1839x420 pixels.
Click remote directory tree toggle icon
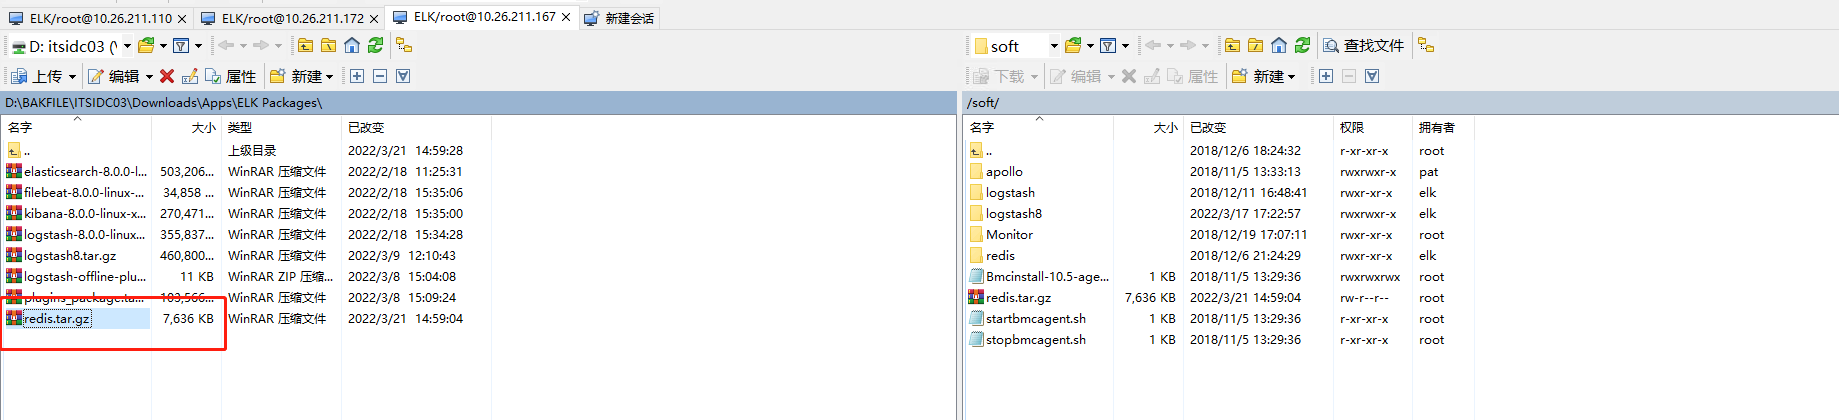[1426, 45]
